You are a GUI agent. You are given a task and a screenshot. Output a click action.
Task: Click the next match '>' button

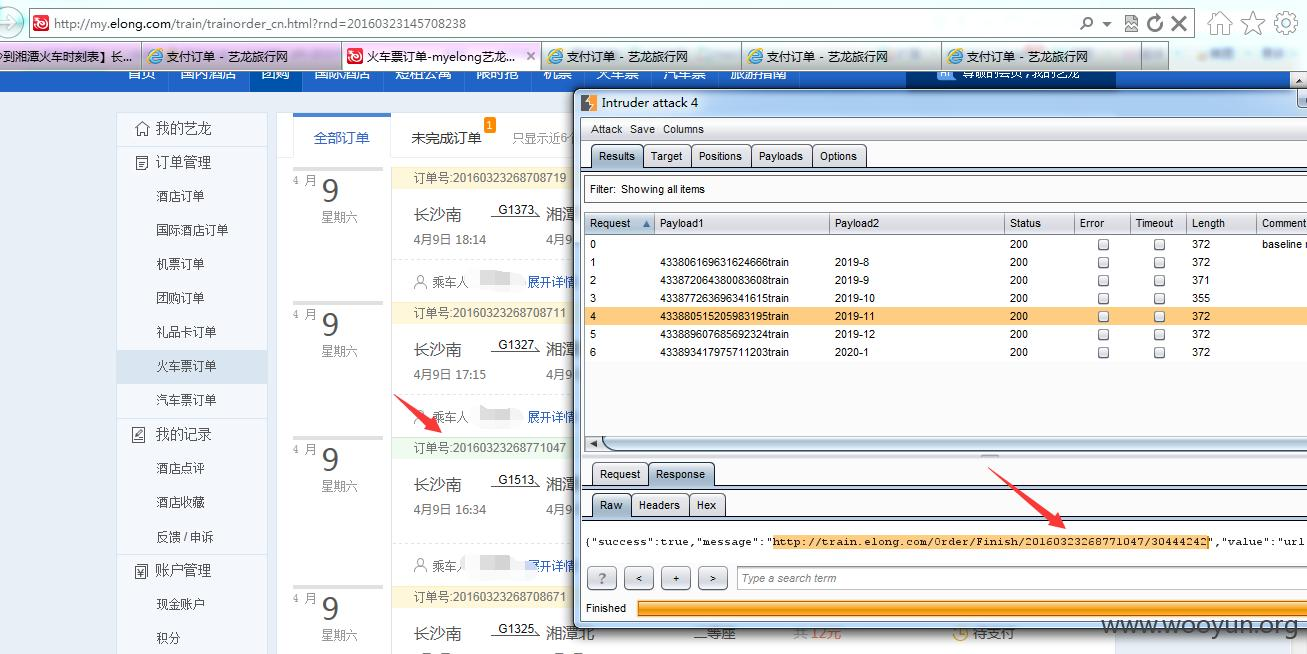(712, 578)
